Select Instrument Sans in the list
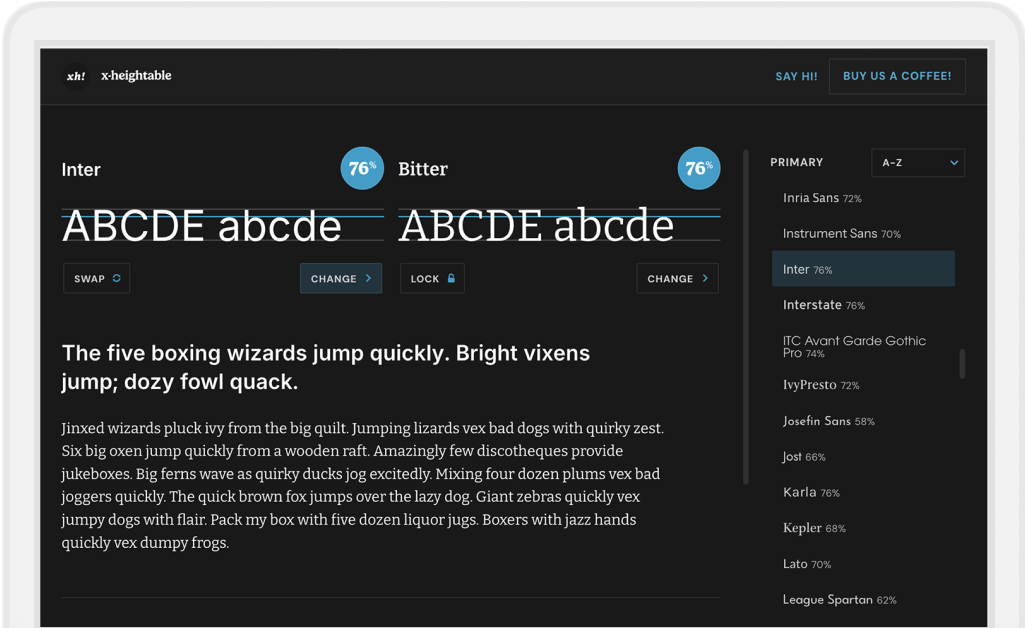1025x628 pixels. [841, 234]
